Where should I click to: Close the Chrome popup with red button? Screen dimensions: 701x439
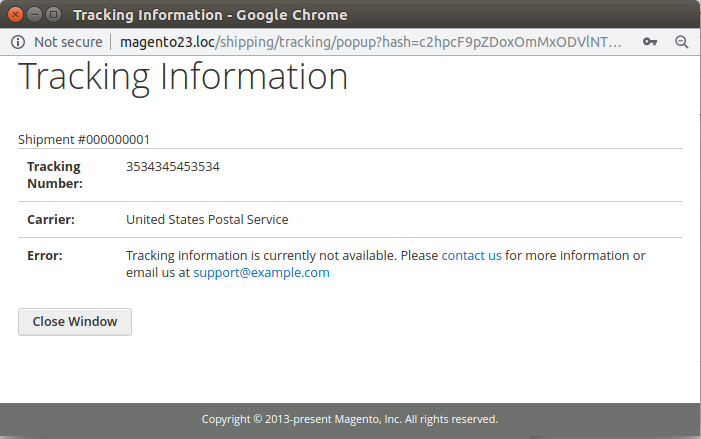[x=15, y=15]
